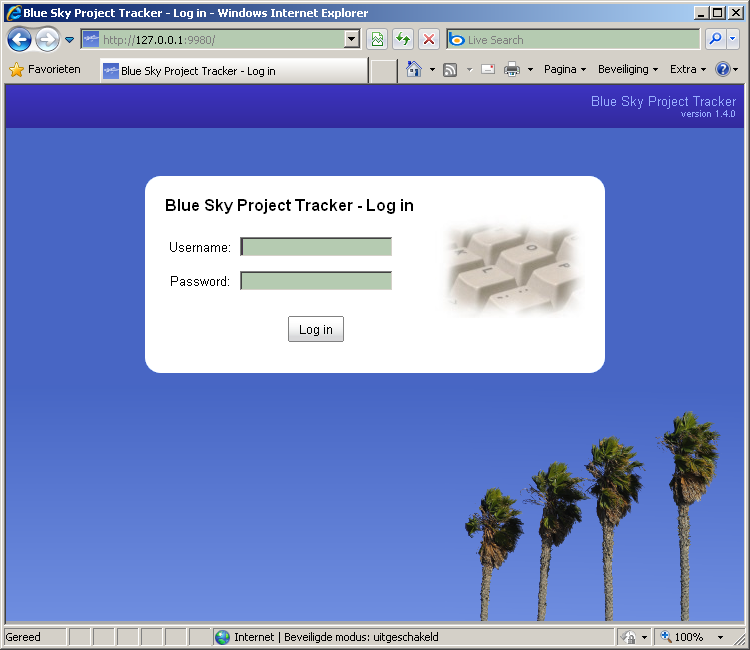750x650 pixels.
Task: Maximize the Internet Explorer window
Action: click(717, 12)
